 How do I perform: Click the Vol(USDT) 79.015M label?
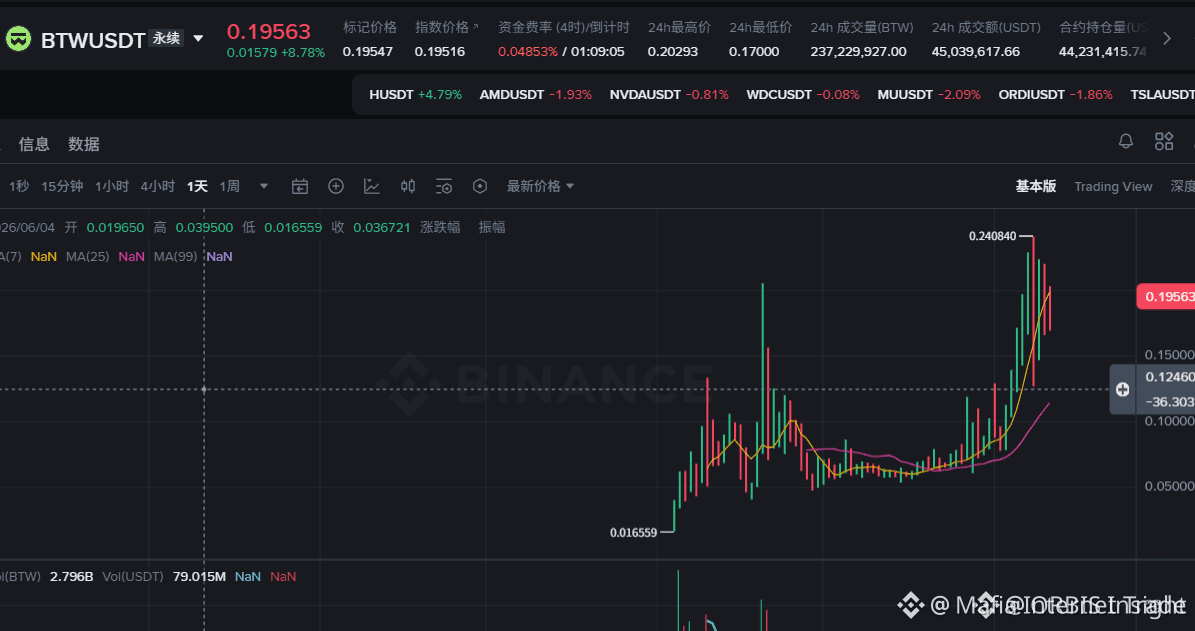pos(163,577)
